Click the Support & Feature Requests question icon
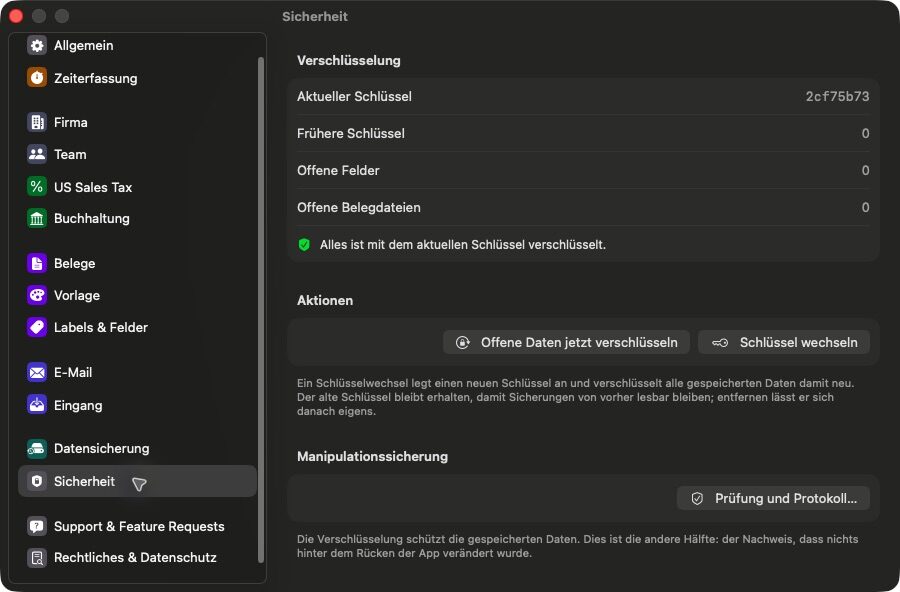This screenshot has width=900, height=592. [x=37, y=526]
